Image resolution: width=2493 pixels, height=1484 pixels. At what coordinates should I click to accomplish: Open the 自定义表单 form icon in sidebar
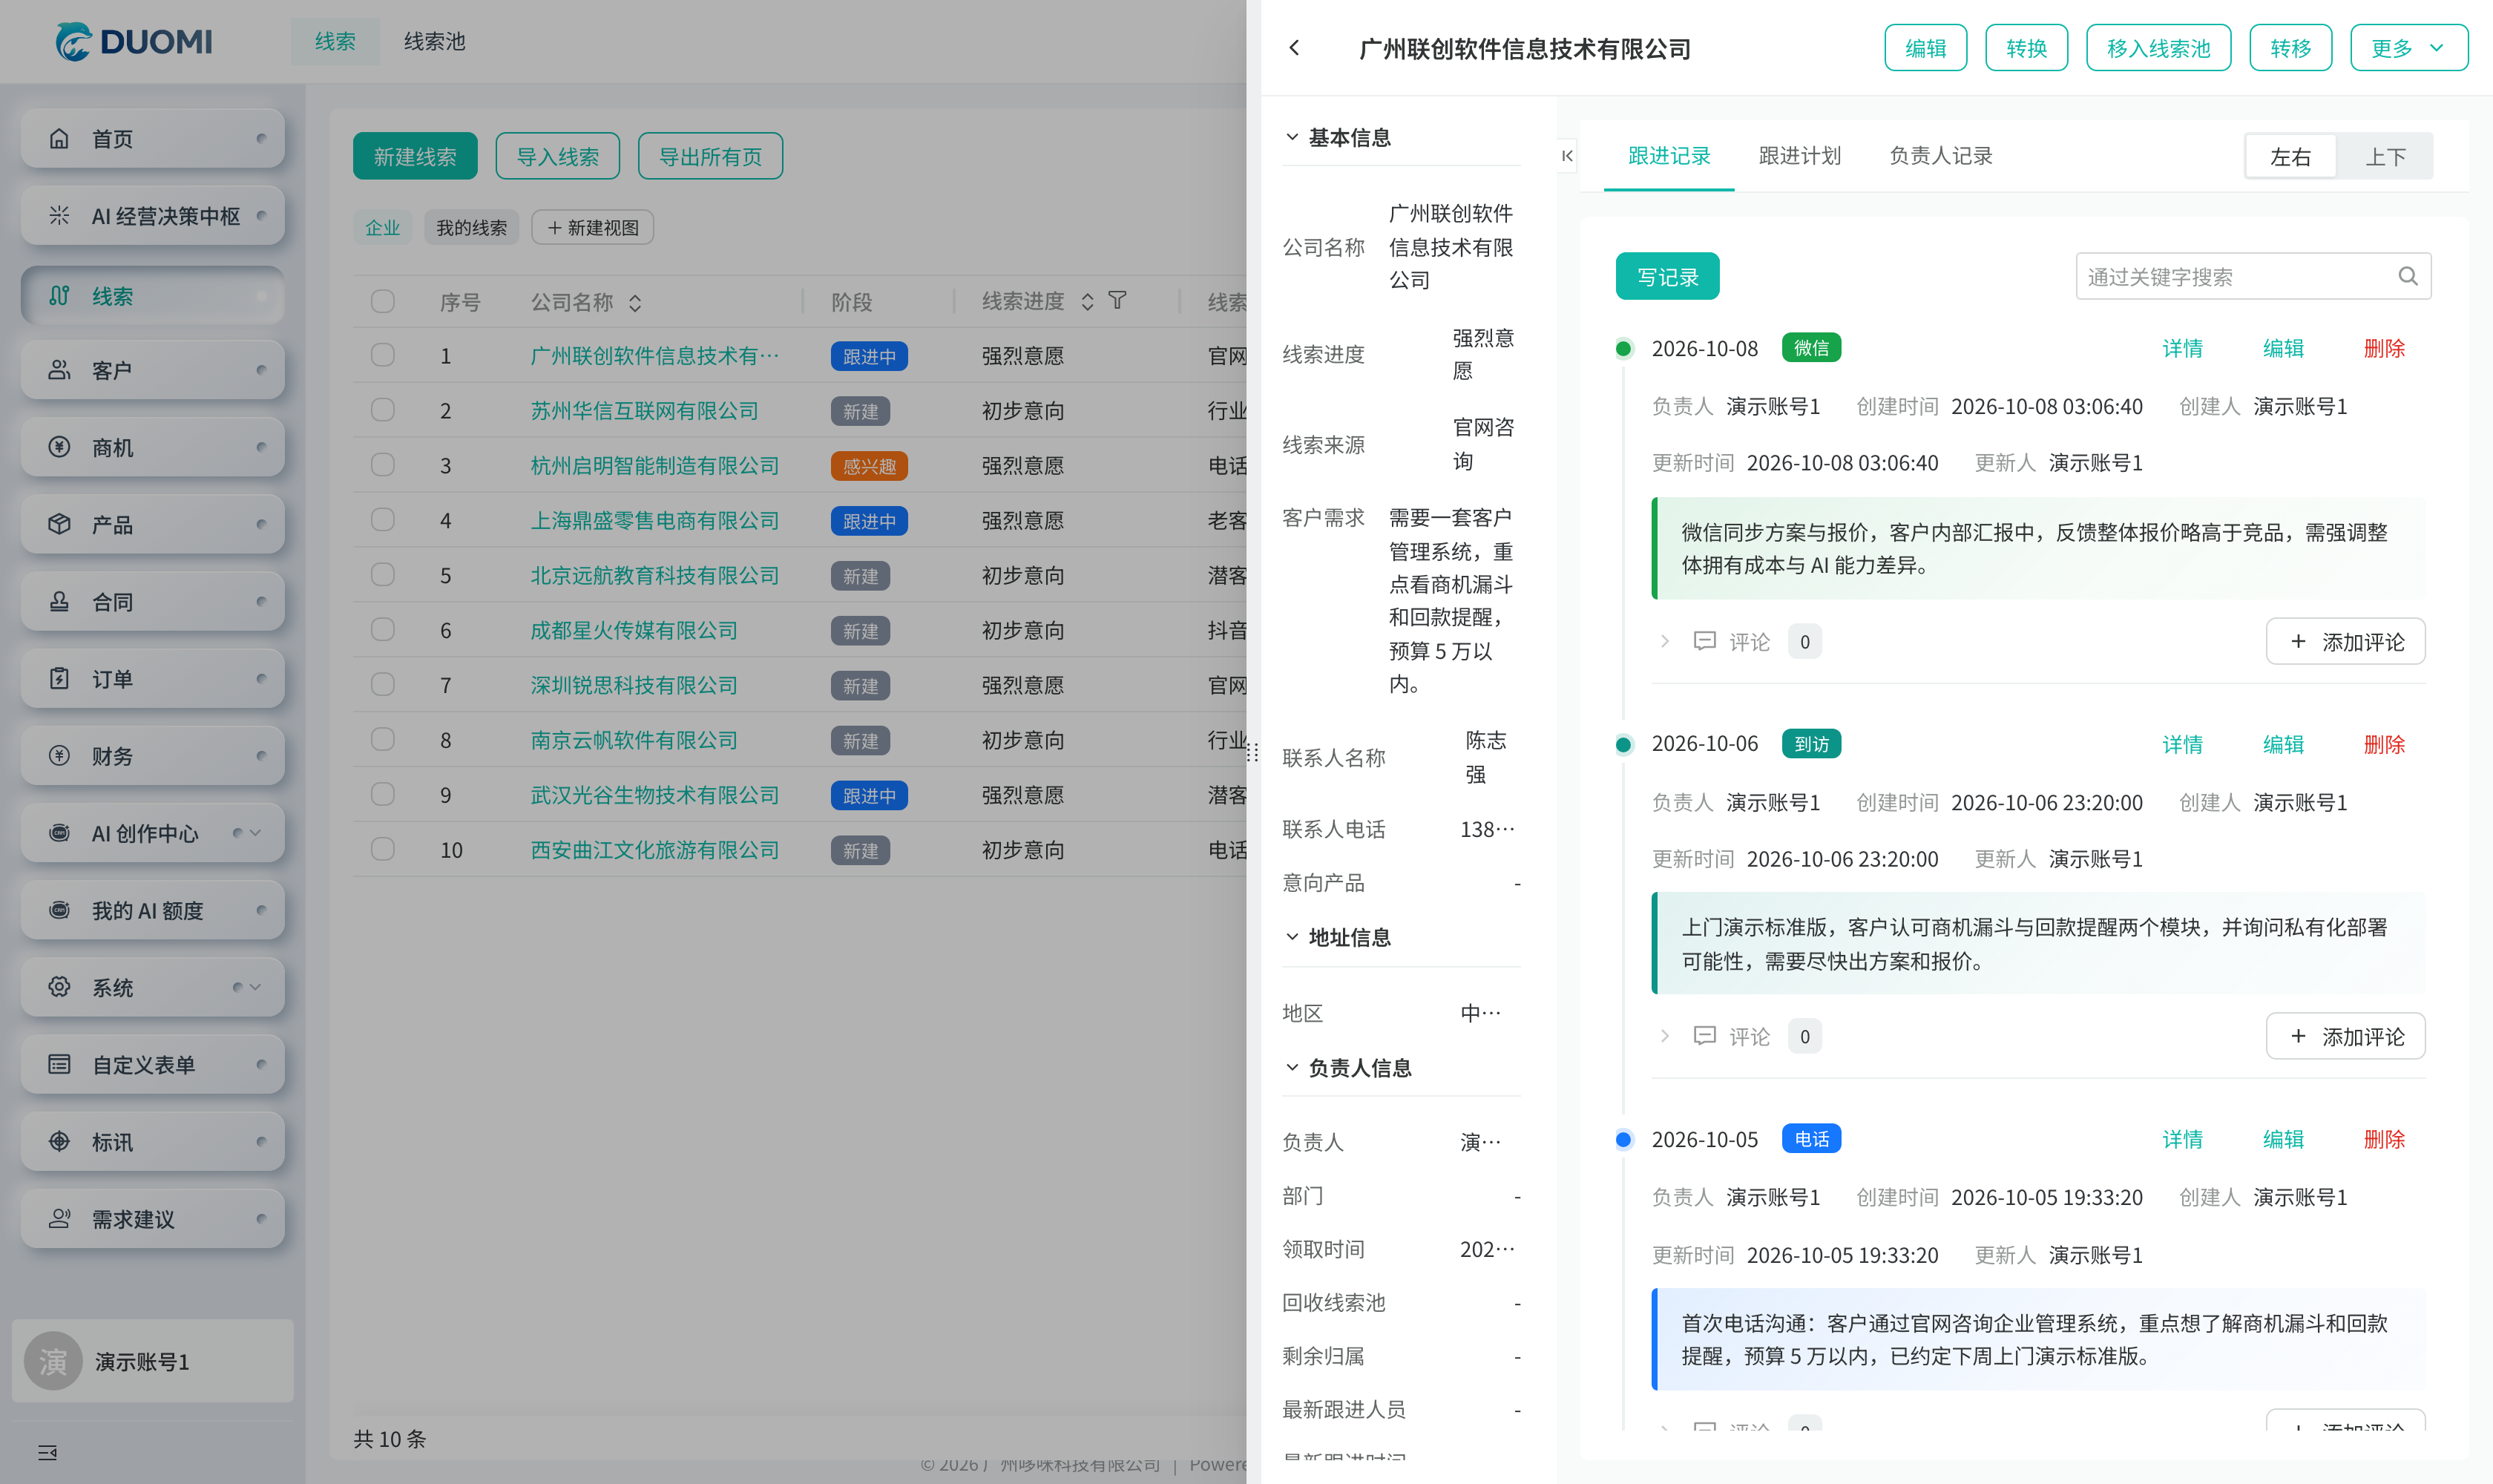pyautogui.click(x=60, y=1065)
